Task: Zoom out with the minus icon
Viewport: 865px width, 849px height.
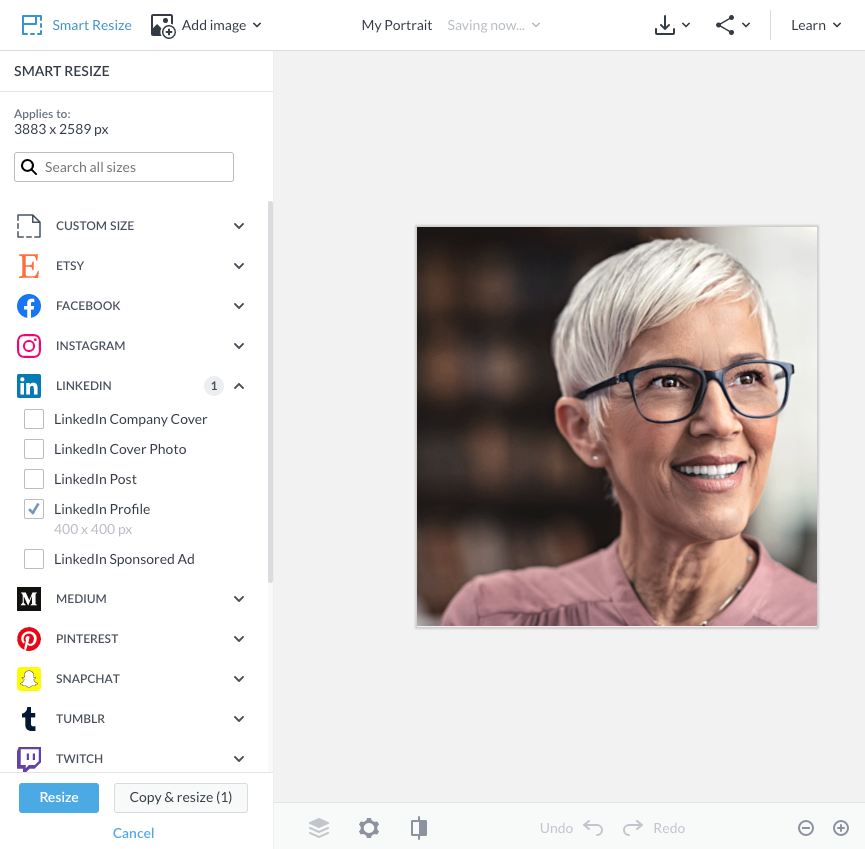Action: 806,828
